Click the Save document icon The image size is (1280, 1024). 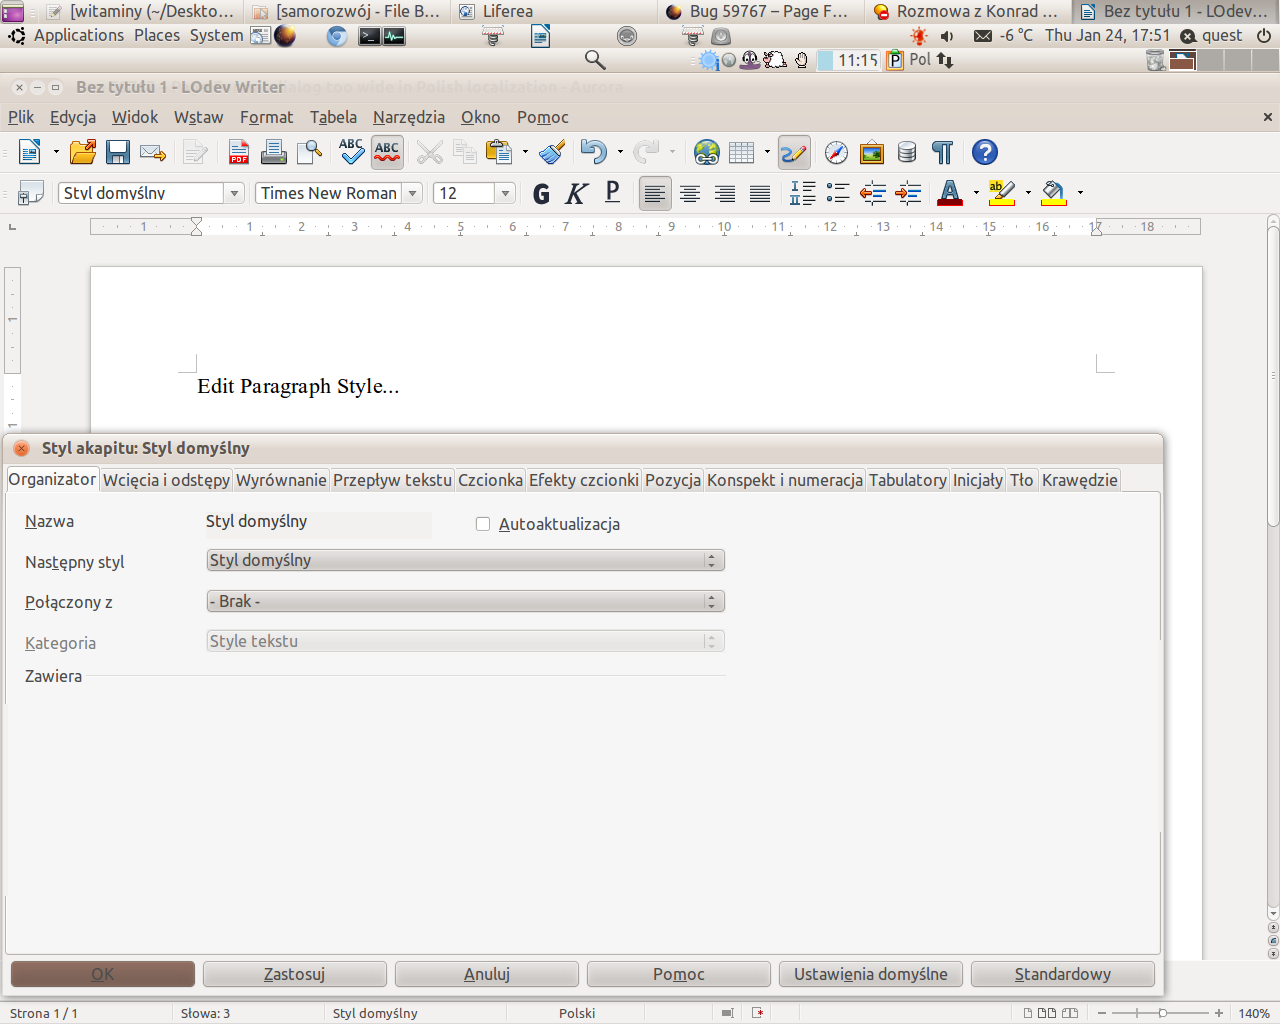(118, 153)
